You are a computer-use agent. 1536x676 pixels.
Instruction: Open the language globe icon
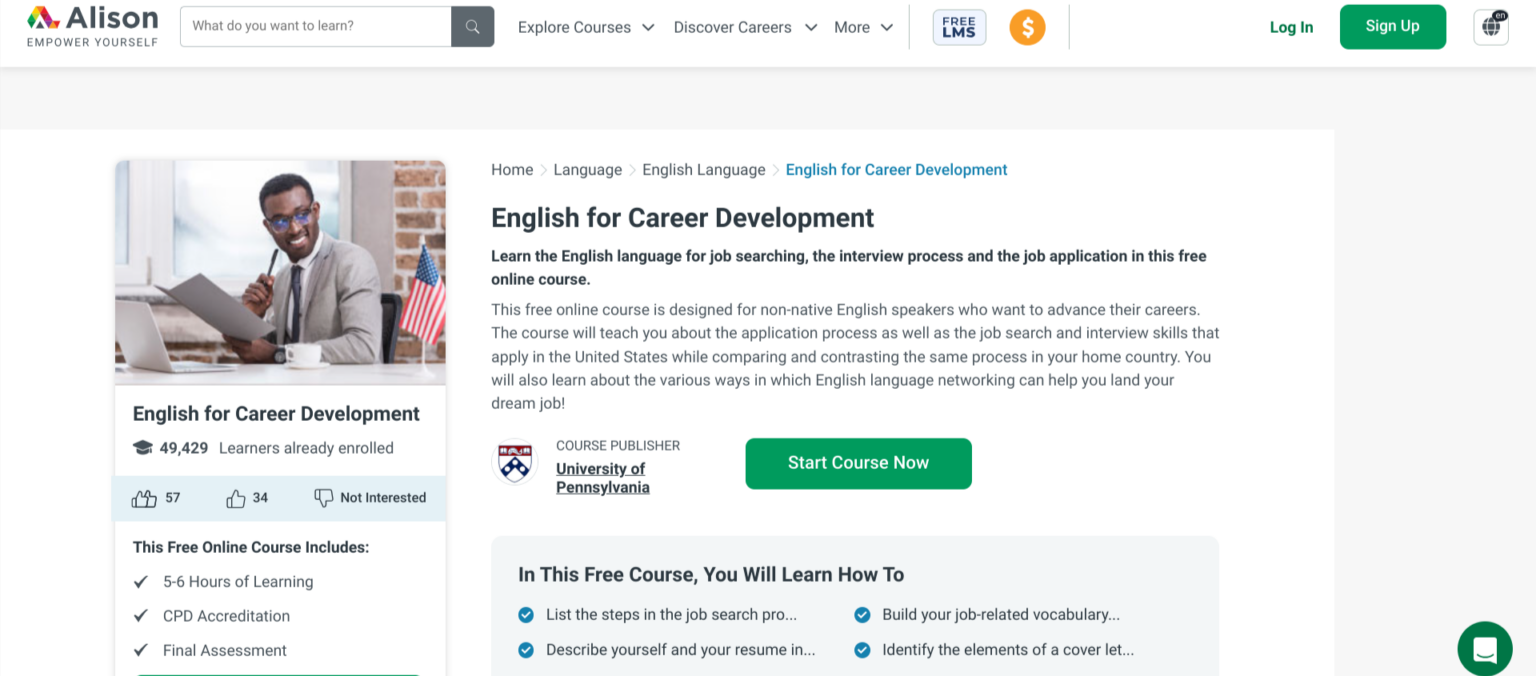pyautogui.click(x=1489, y=27)
